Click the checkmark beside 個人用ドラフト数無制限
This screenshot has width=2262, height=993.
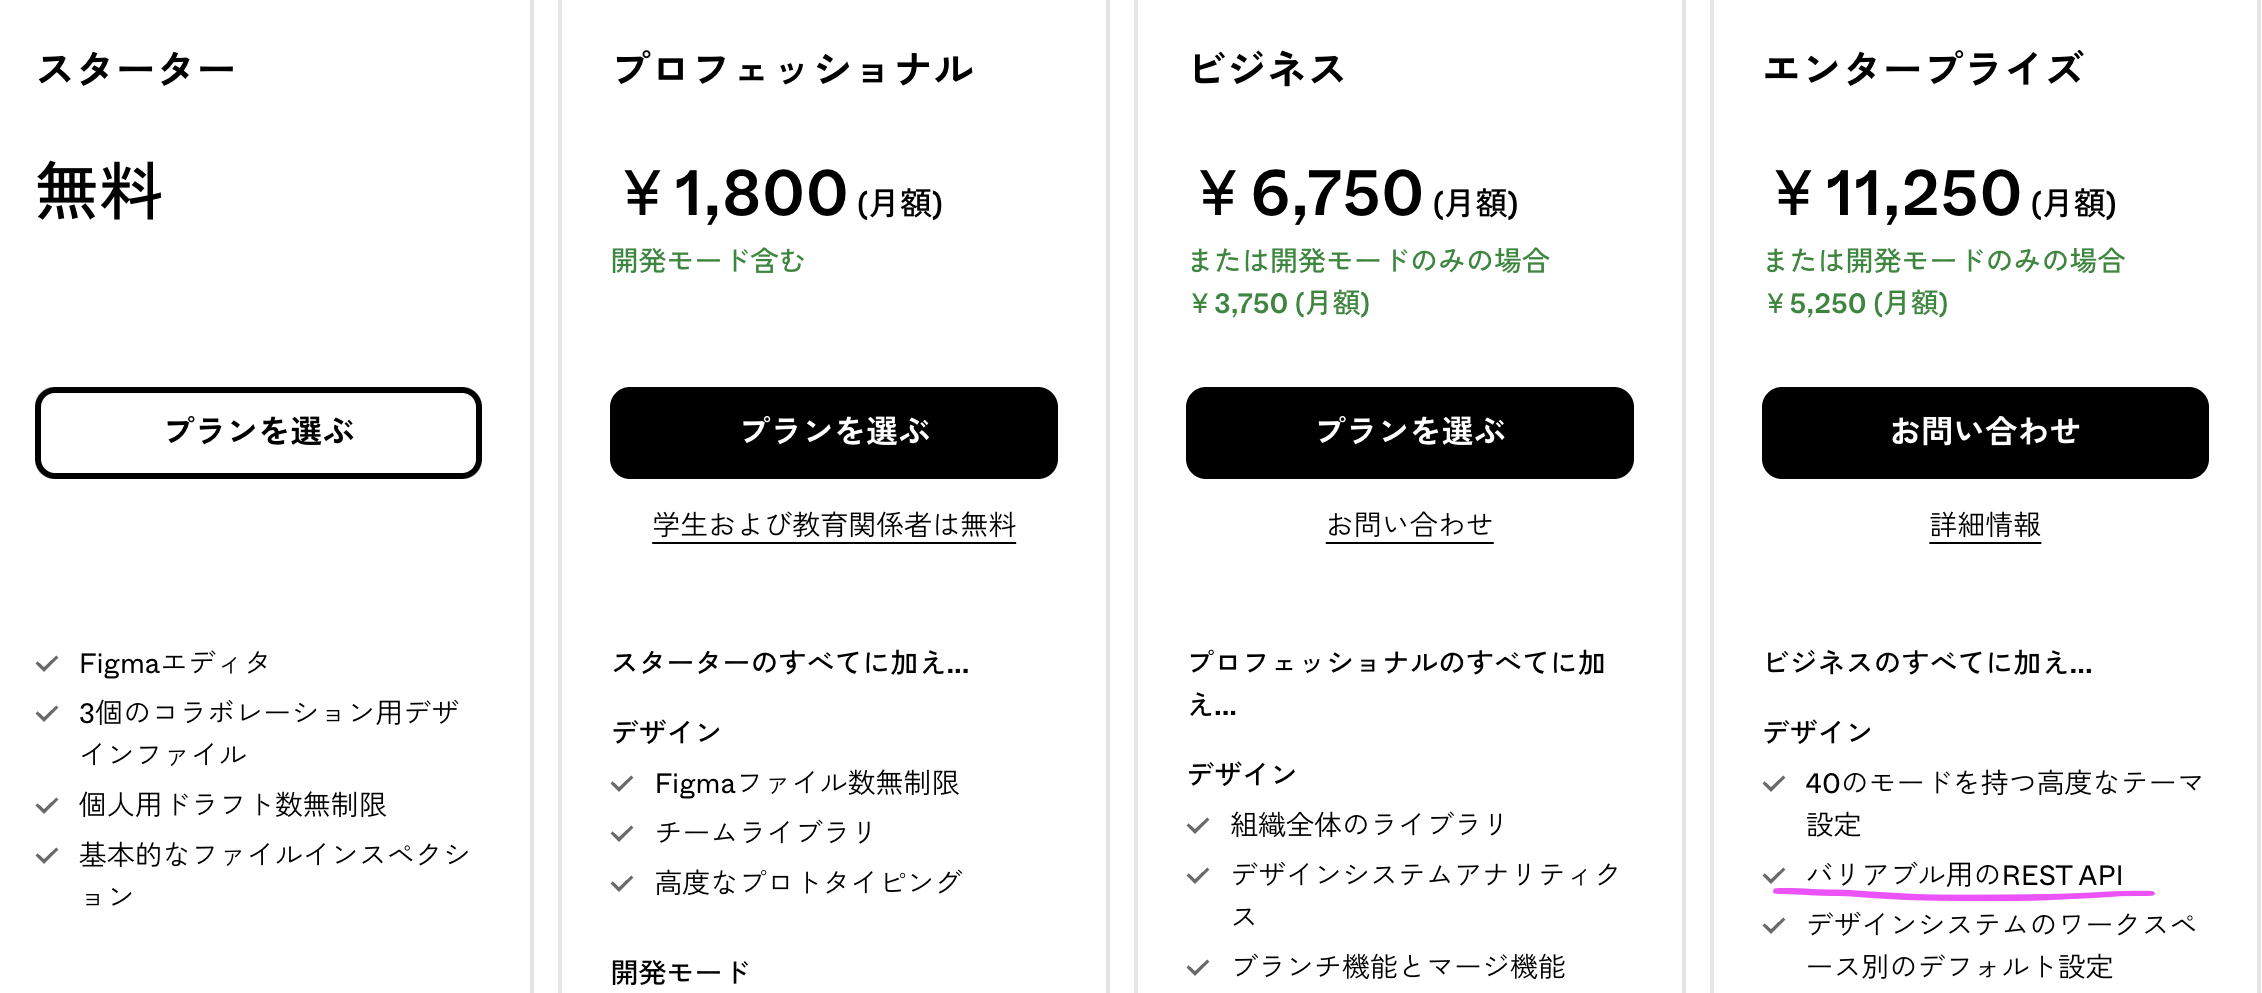[46, 805]
